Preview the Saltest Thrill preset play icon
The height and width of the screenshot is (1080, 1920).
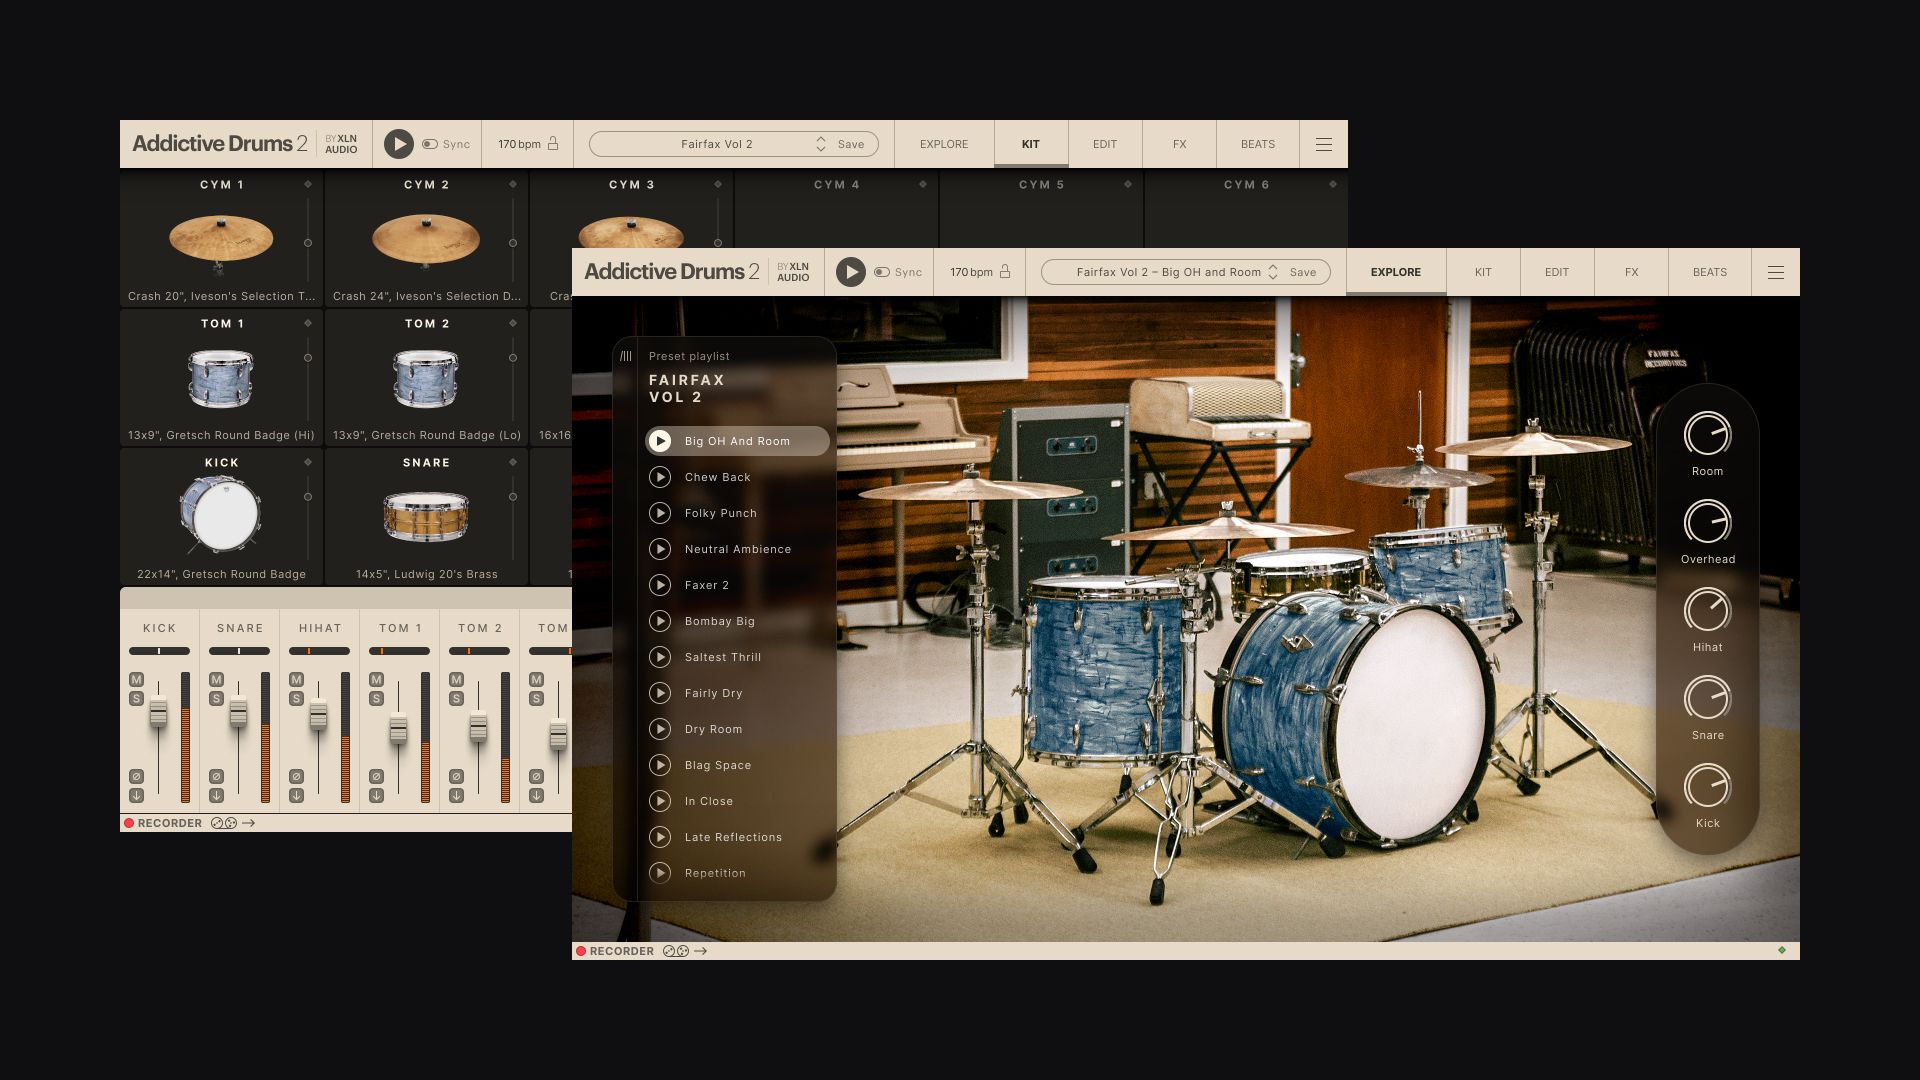(x=660, y=657)
